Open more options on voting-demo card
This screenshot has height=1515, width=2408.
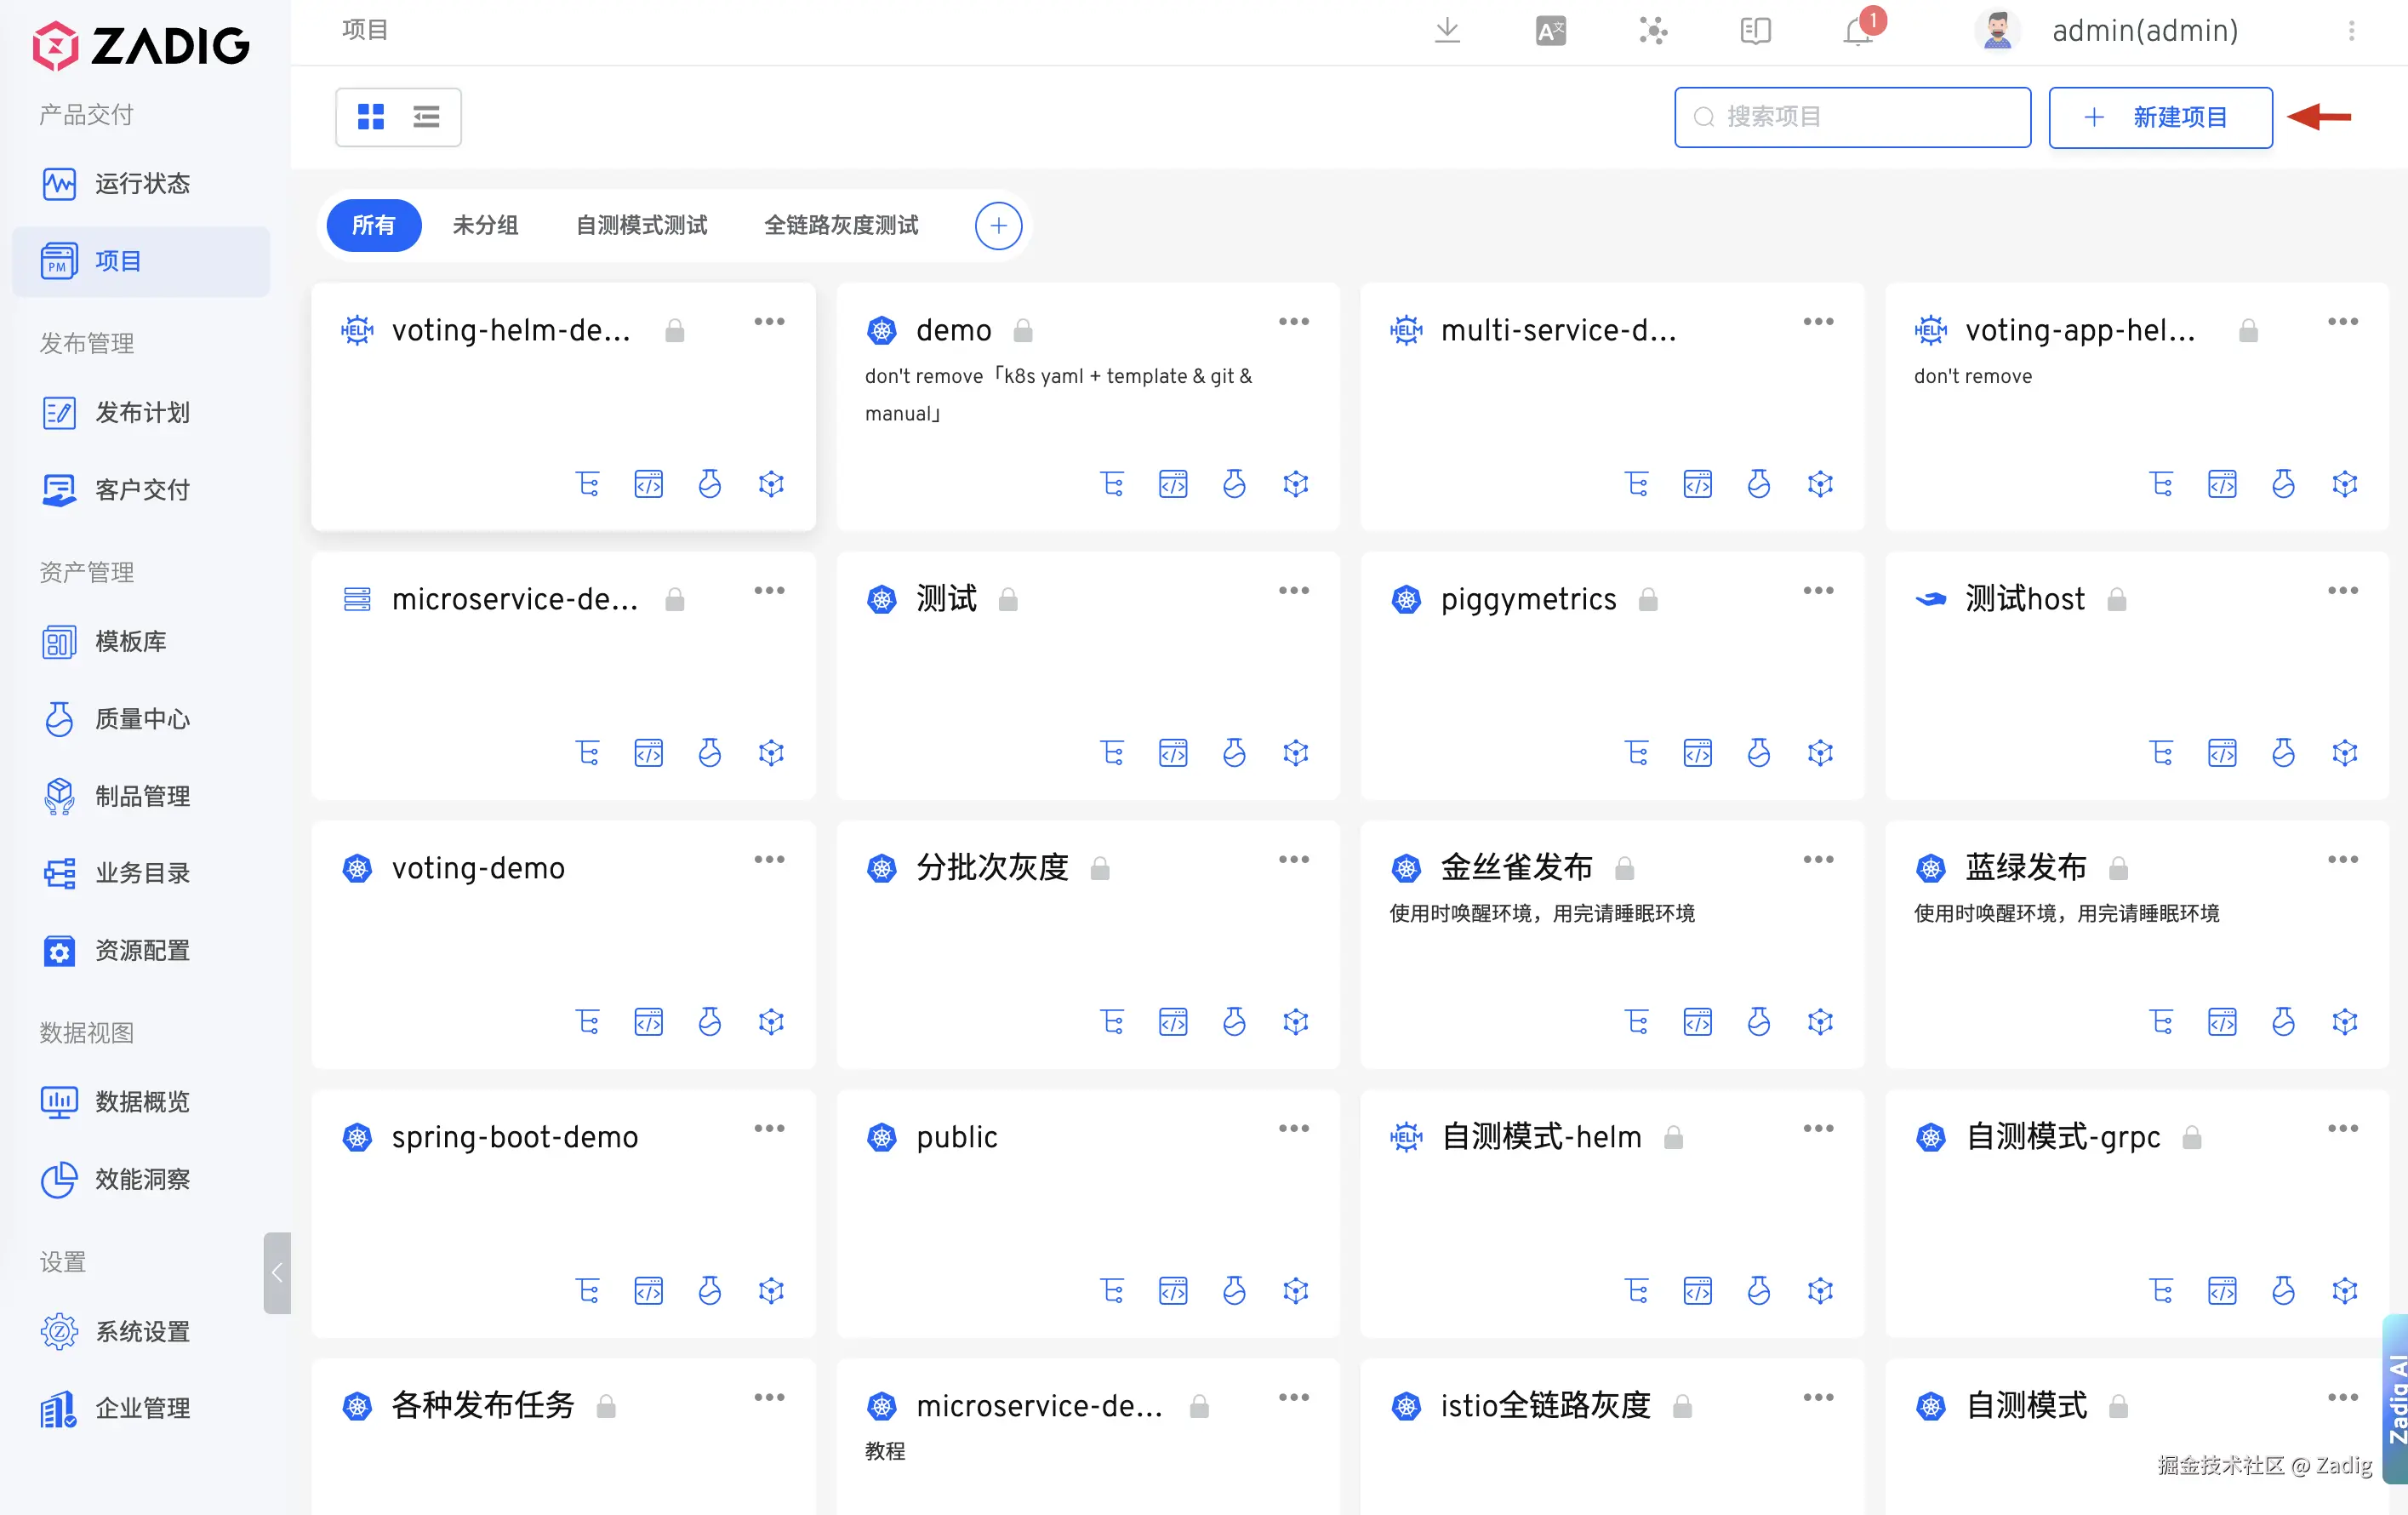[x=769, y=859]
